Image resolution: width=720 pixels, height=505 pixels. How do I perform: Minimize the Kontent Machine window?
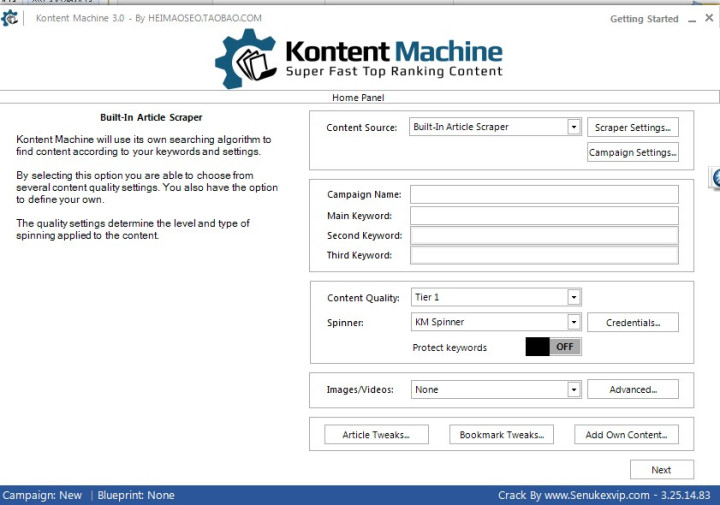(692, 19)
